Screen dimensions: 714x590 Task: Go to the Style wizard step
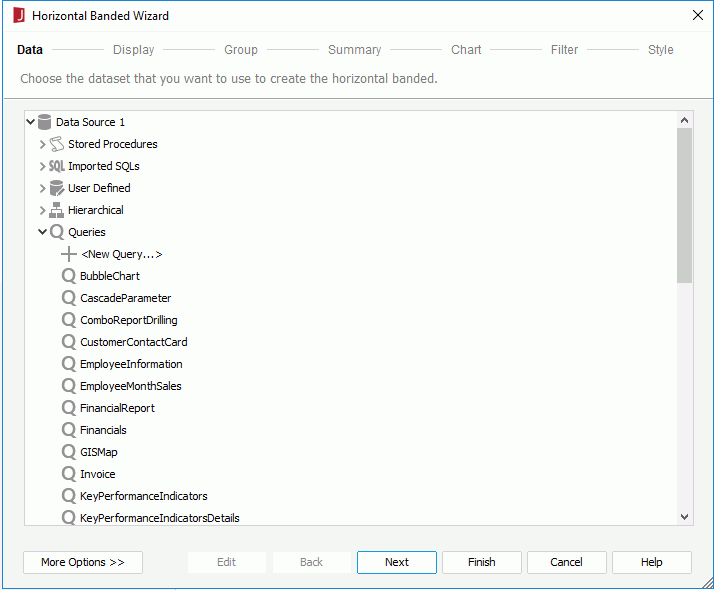[x=661, y=50]
